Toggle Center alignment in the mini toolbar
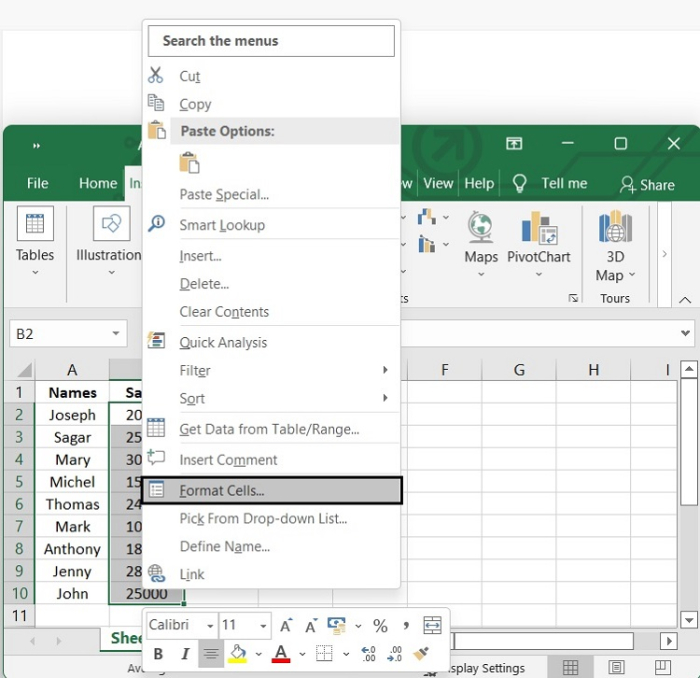700x678 pixels. tap(211, 654)
